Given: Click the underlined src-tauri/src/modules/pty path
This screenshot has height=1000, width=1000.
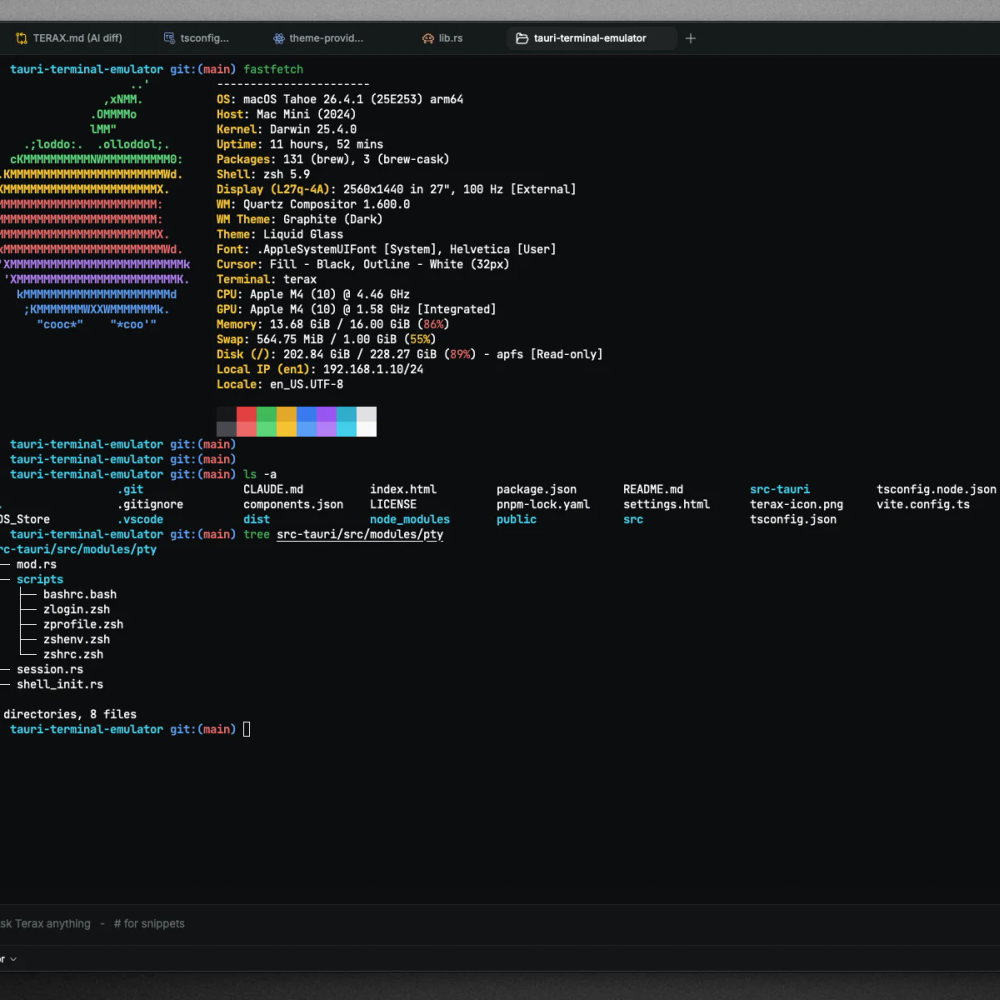Looking at the screenshot, I should pos(360,534).
